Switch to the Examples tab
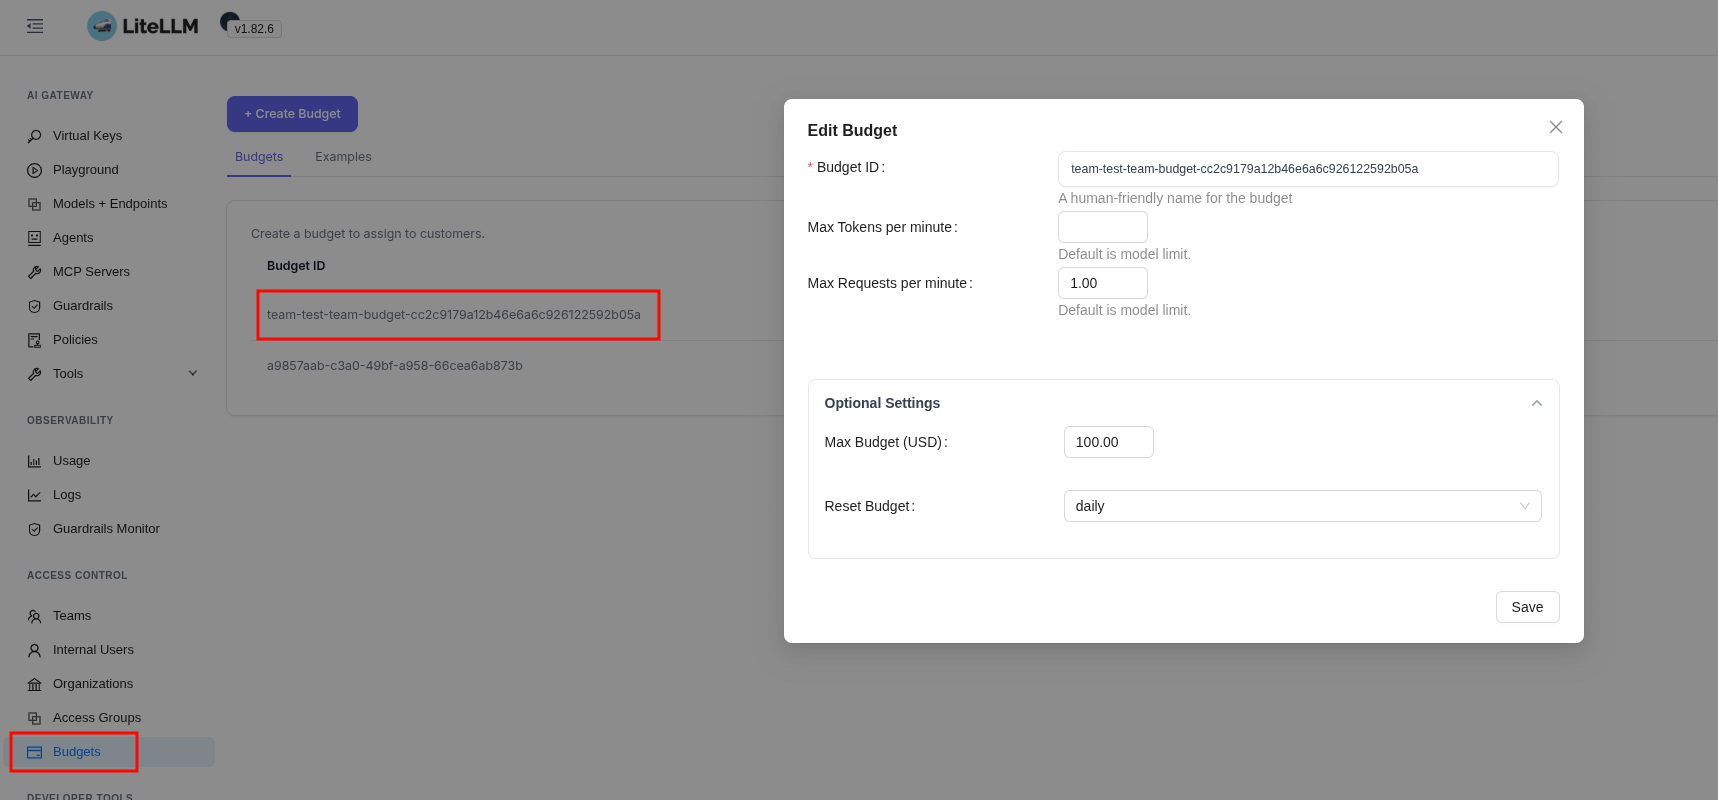 click(x=343, y=157)
